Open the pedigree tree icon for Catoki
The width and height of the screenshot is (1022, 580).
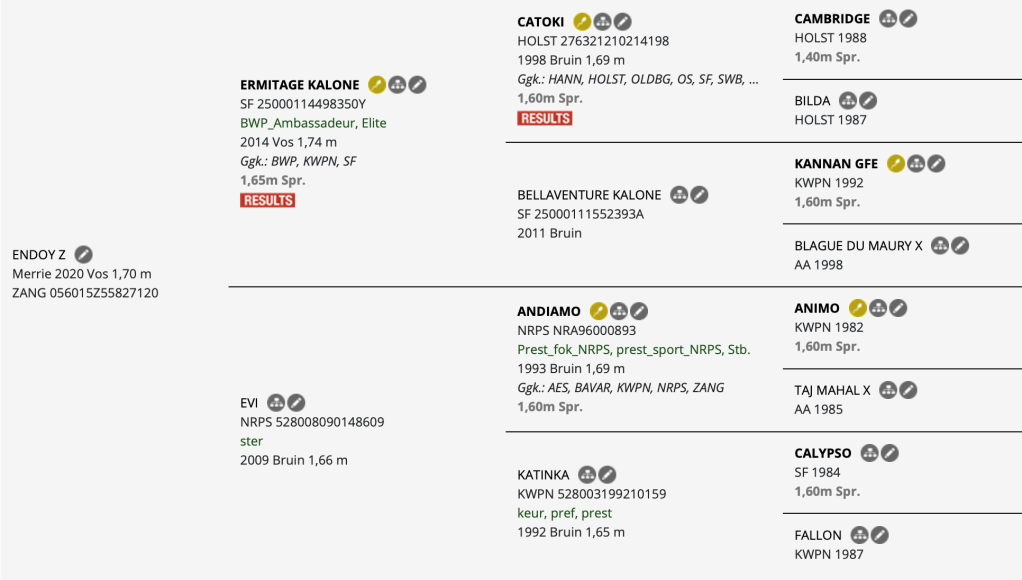602,21
